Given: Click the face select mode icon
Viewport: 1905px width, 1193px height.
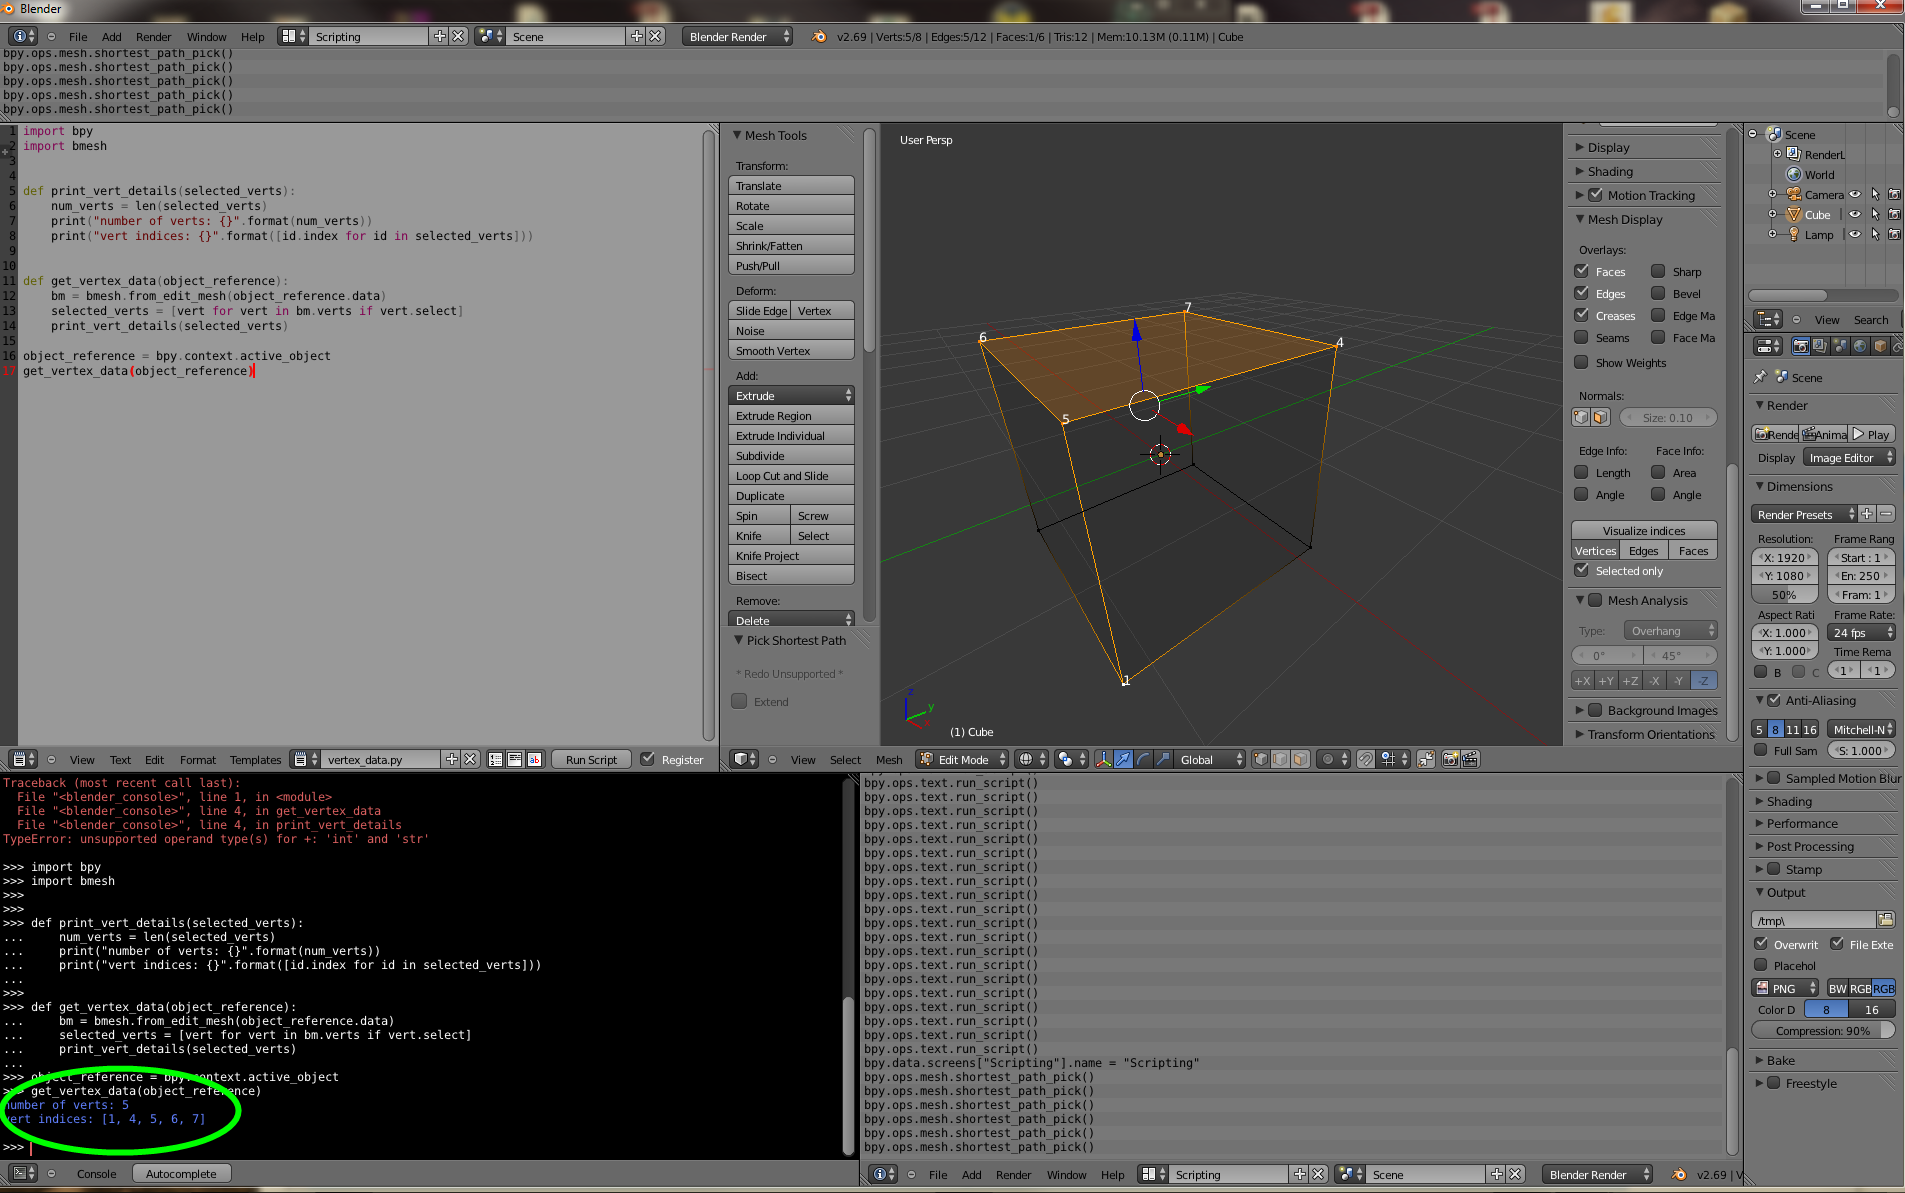Looking at the screenshot, I should [x=1300, y=760].
